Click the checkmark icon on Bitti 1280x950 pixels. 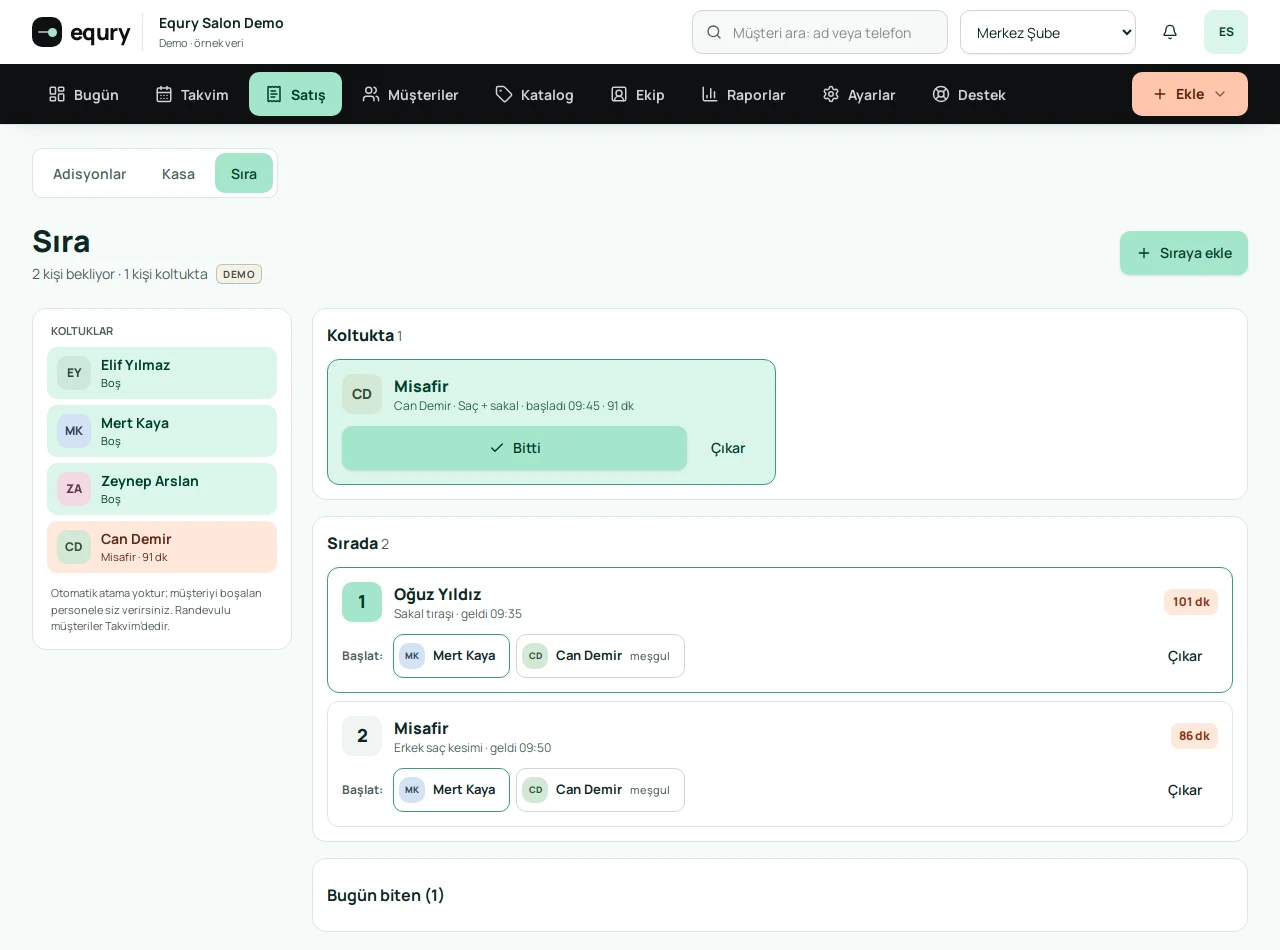pos(497,448)
